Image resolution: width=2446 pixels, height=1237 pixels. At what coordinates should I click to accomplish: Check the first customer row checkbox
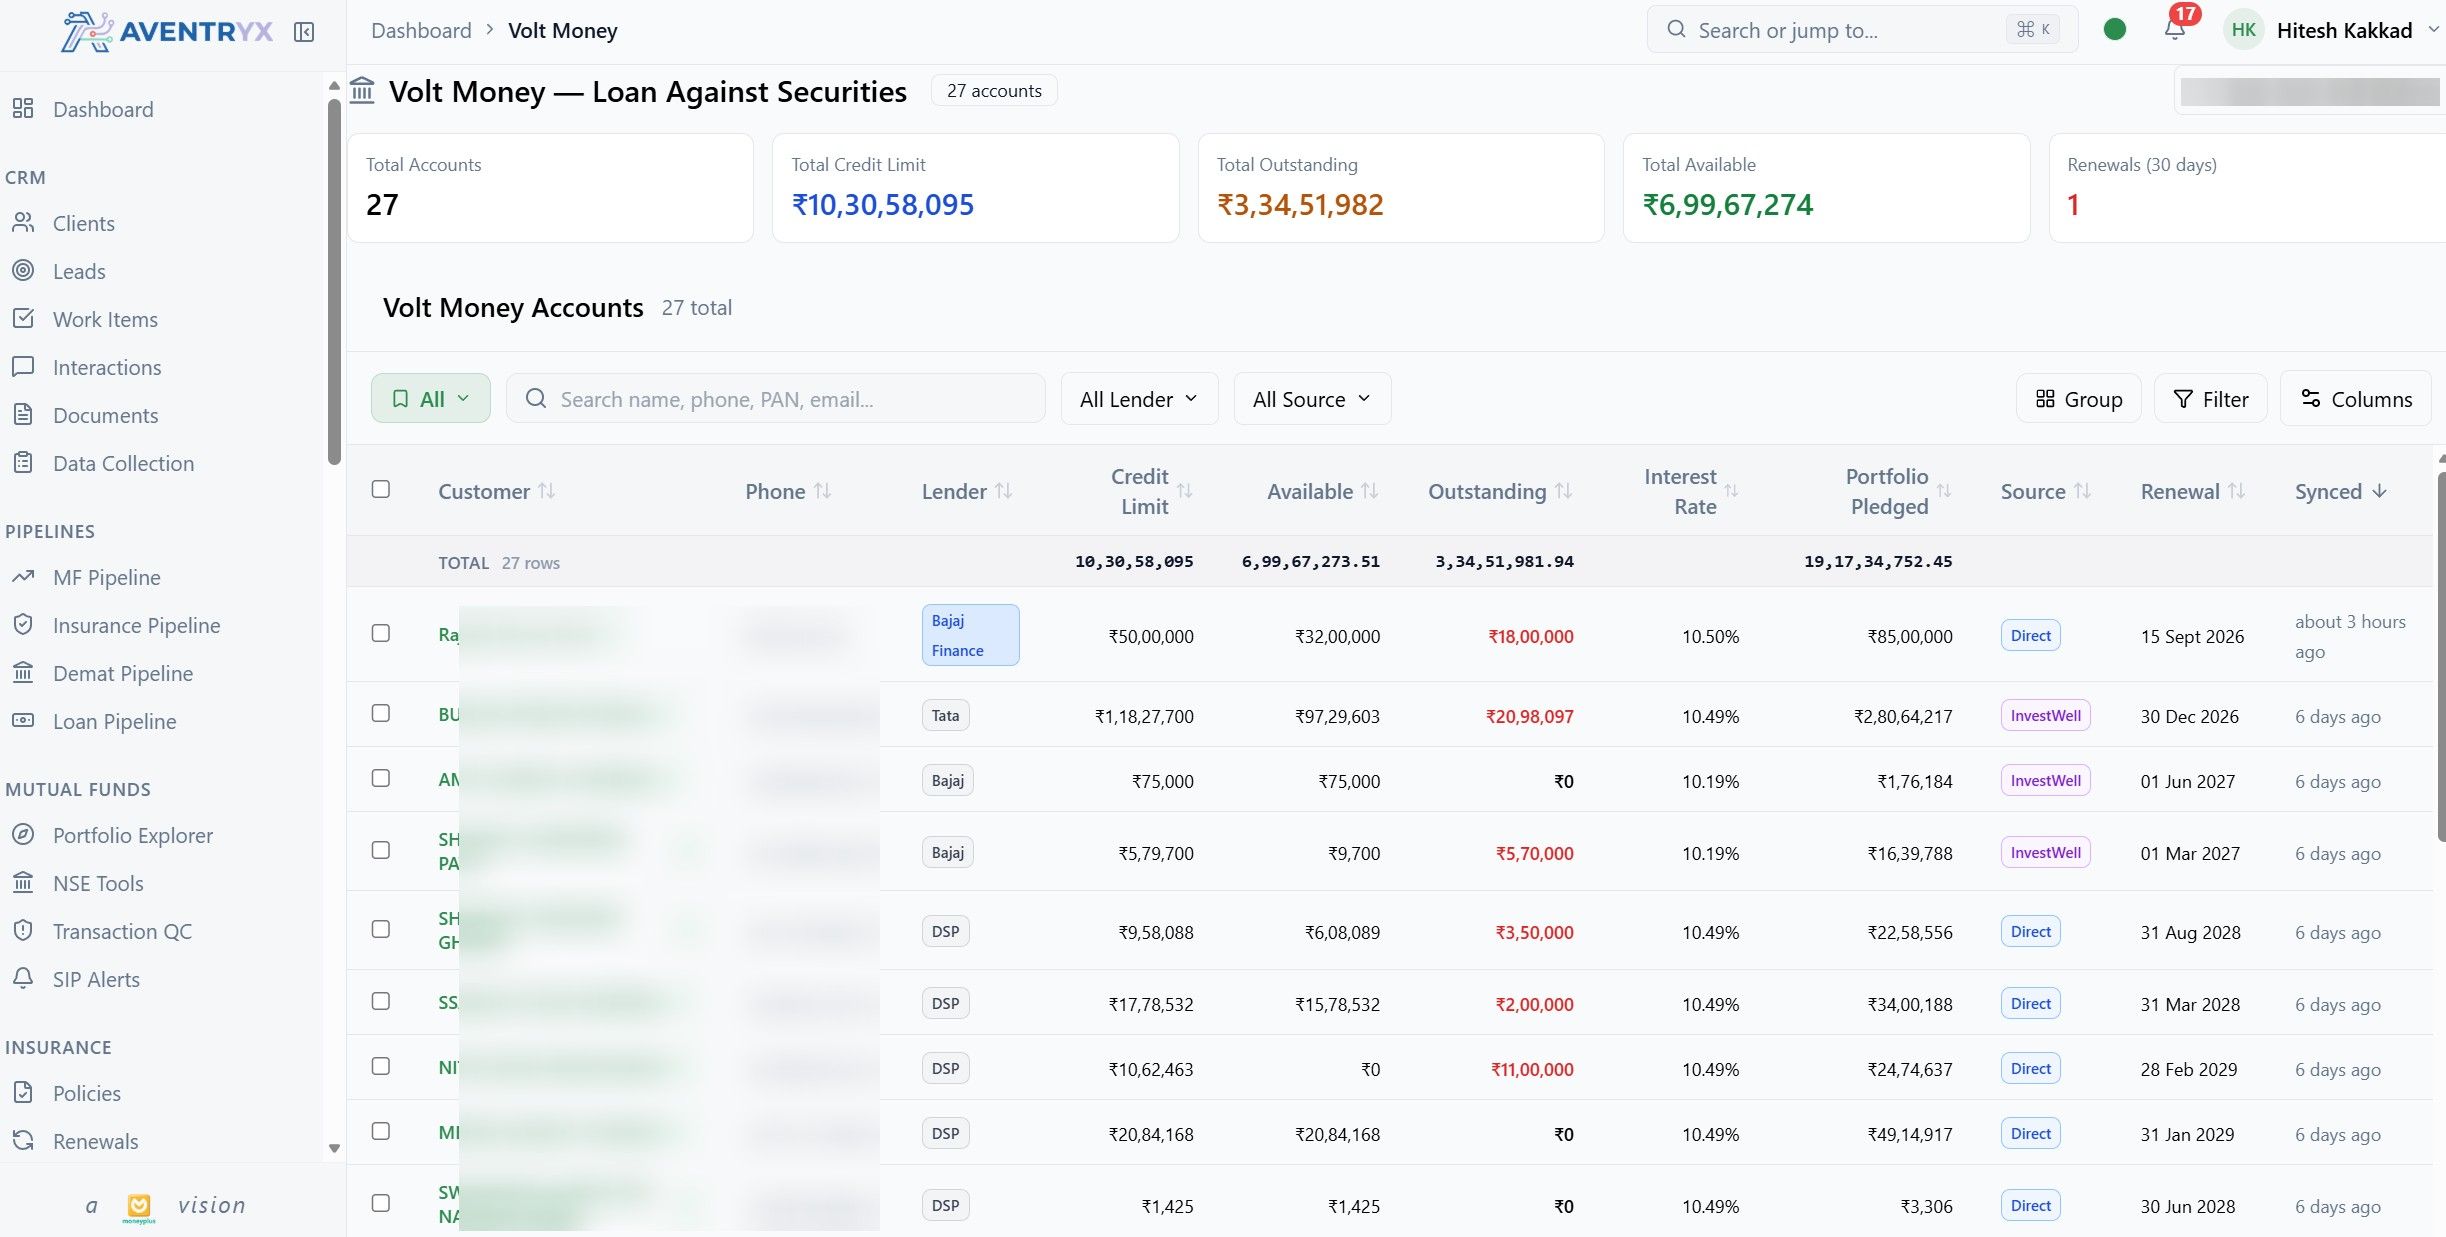coord(381,634)
